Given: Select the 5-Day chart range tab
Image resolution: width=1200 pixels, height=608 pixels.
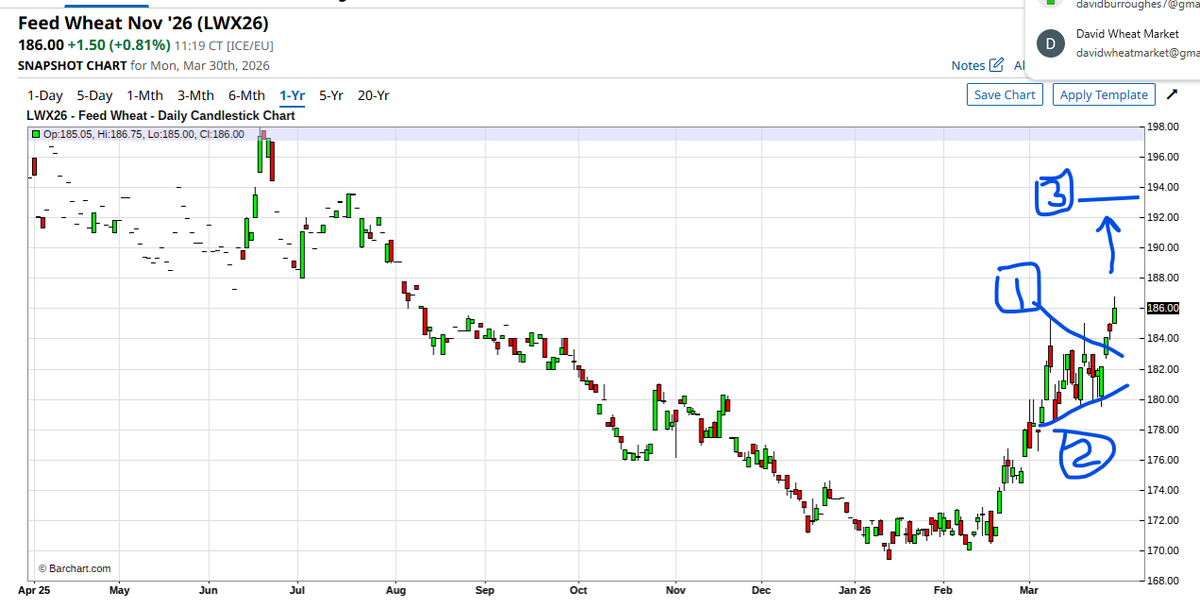Looking at the screenshot, I should pyautogui.click(x=95, y=95).
